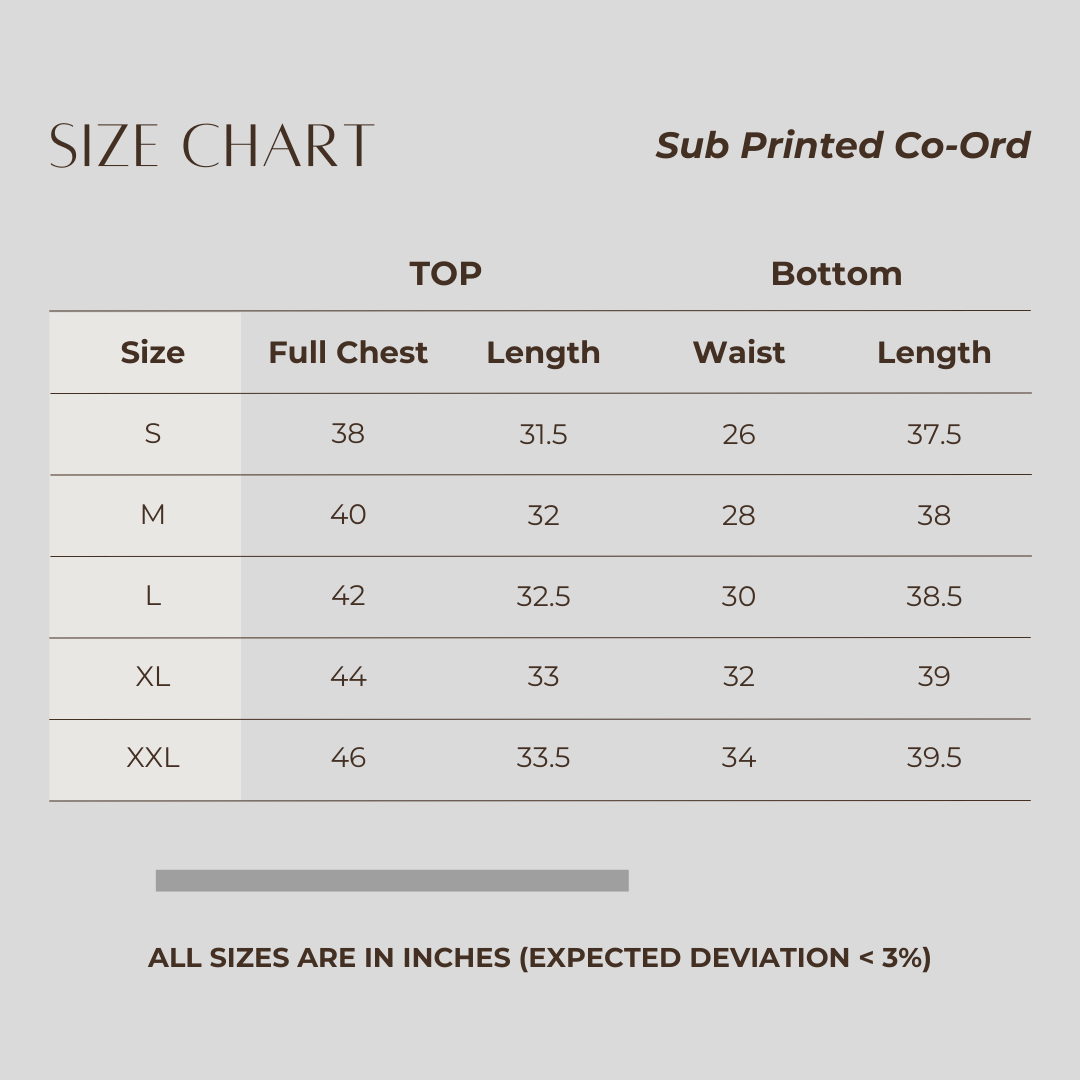Screen dimensions: 1080x1080
Task: Select the Length header under Bottom
Action: [x=934, y=353]
